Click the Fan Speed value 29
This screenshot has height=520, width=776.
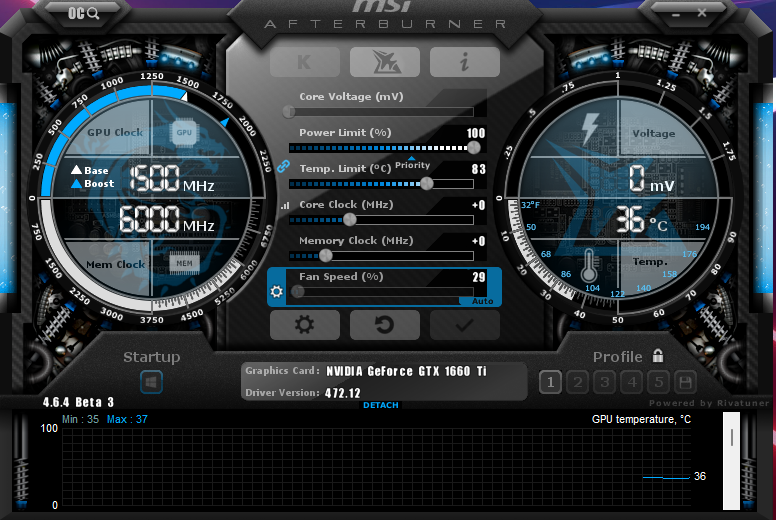tap(479, 277)
